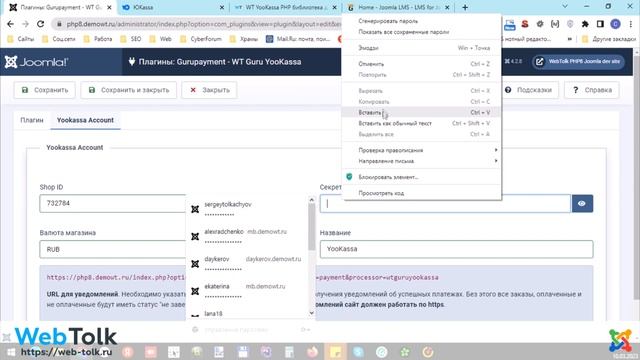Screen dimensions: 640x360
Task: Click the secret key input field
Action: 445,203
